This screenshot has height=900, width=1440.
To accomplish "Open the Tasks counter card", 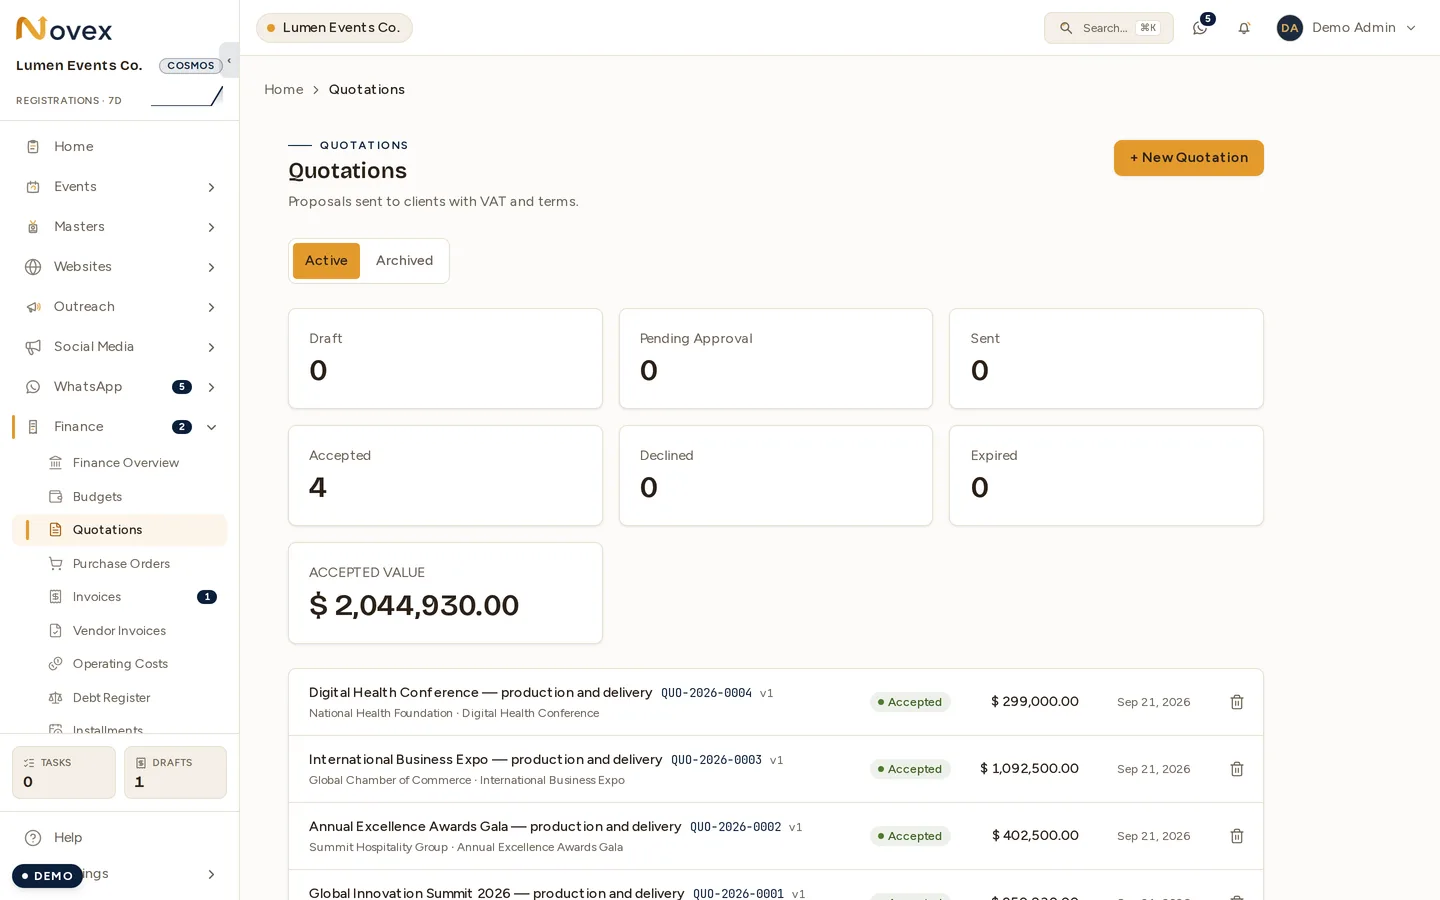I will pyautogui.click(x=64, y=772).
